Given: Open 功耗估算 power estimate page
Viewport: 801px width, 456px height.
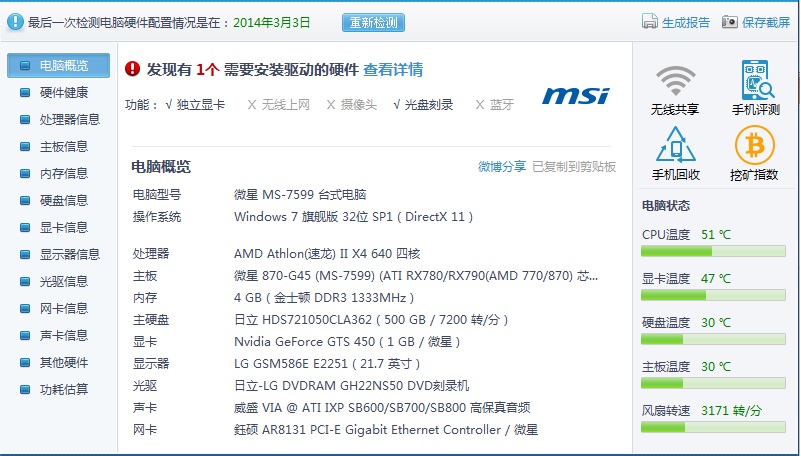Looking at the screenshot, I should tap(64, 390).
